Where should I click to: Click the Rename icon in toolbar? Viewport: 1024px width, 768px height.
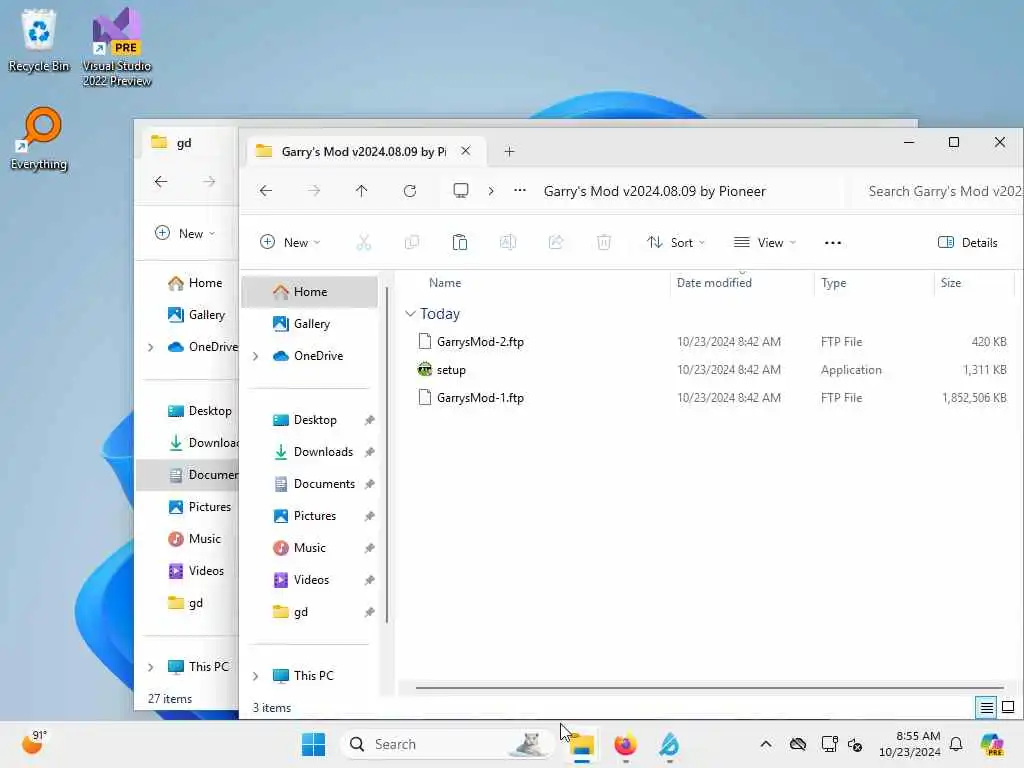coord(508,243)
